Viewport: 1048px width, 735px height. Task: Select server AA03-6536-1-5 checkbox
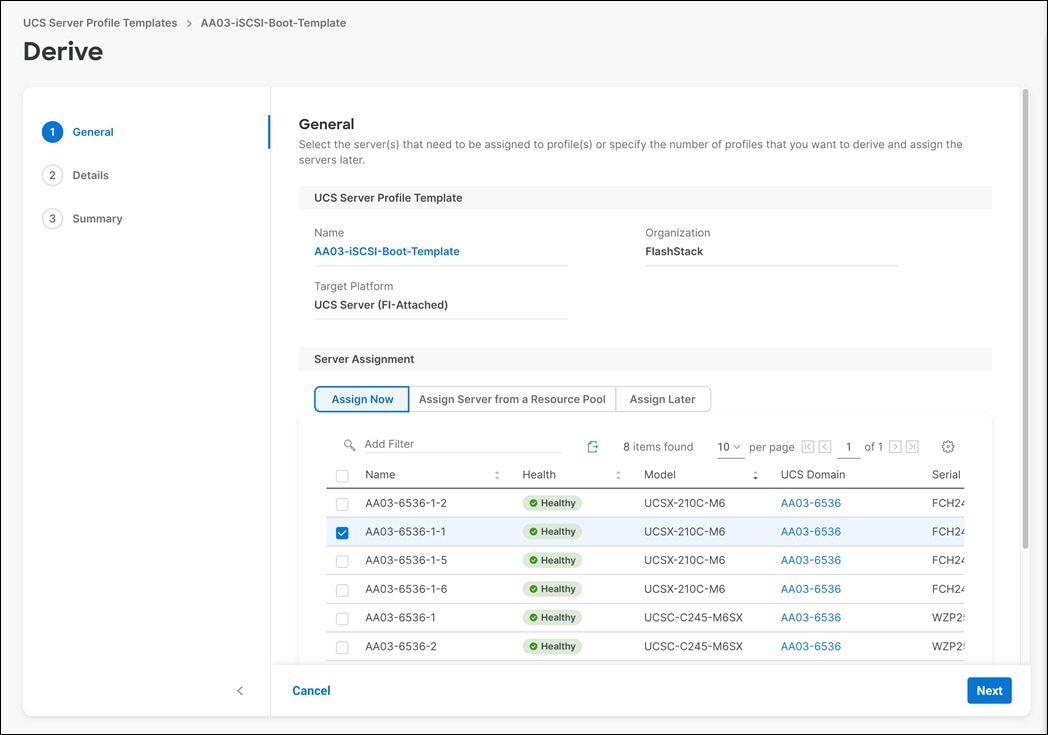coord(342,560)
